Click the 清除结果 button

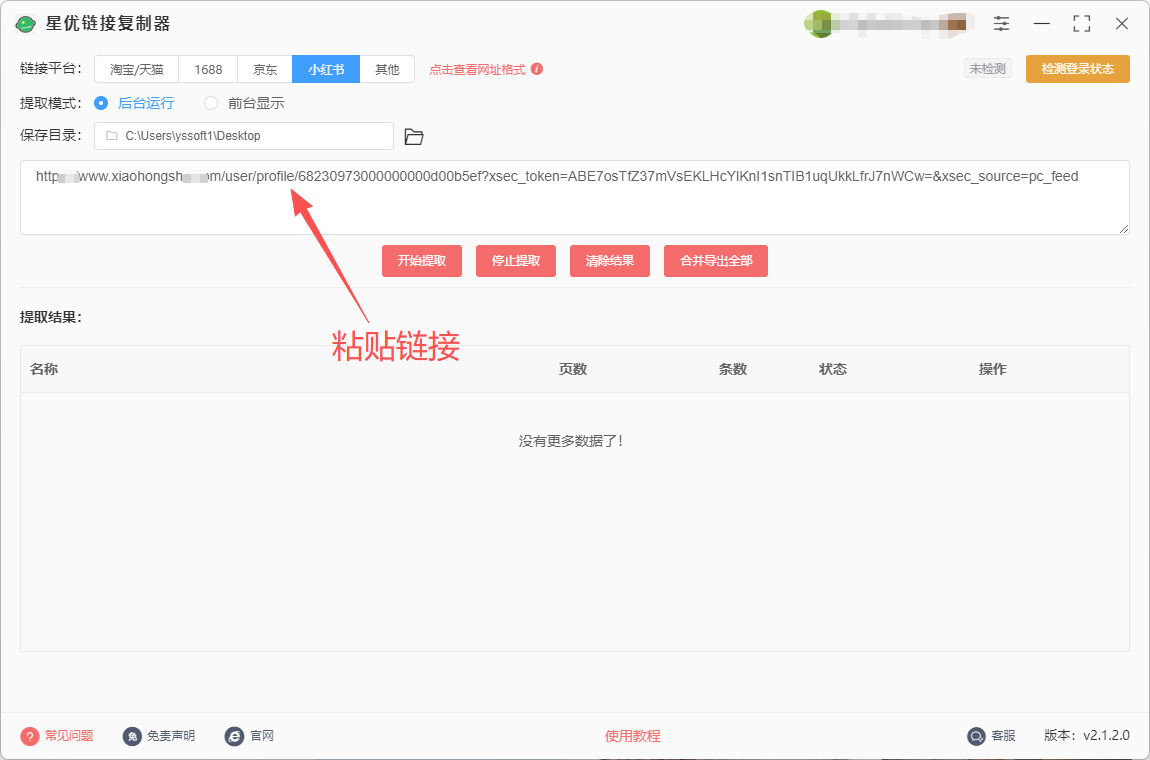tap(609, 261)
